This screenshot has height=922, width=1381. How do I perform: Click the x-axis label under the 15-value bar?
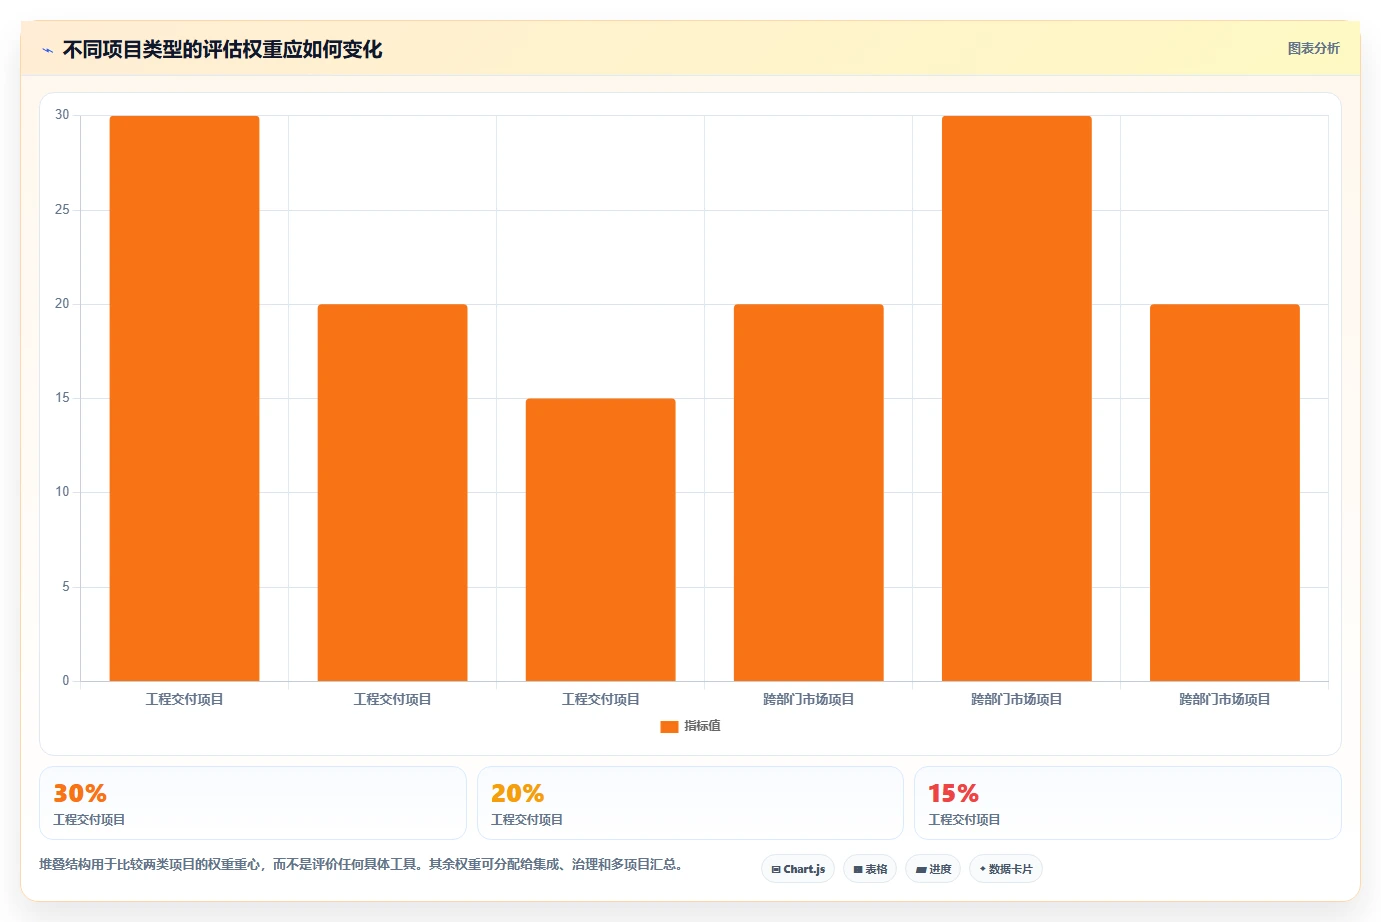pyautogui.click(x=600, y=699)
